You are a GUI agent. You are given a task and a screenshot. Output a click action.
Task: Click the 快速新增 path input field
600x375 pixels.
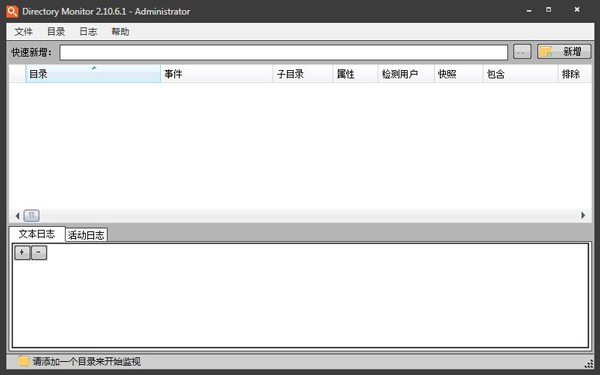[284, 52]
